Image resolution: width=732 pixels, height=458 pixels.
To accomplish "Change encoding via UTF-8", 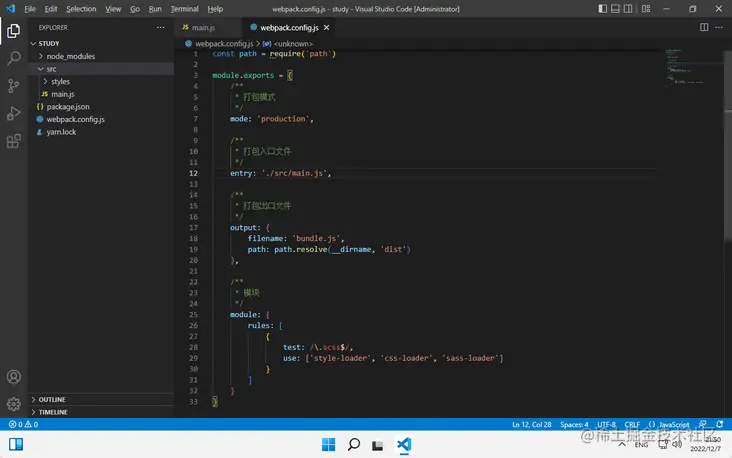I will pyautogui.click(x=606, y=424).
